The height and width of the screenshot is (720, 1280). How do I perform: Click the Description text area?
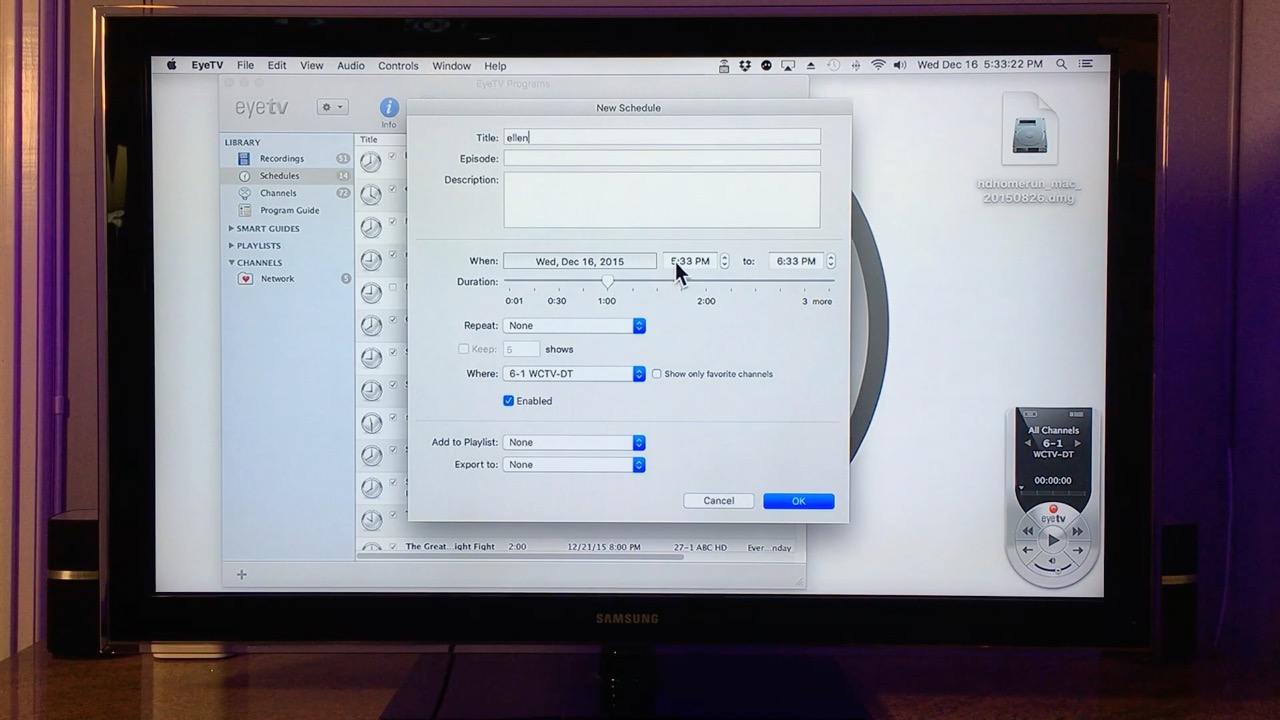[662, 200]
